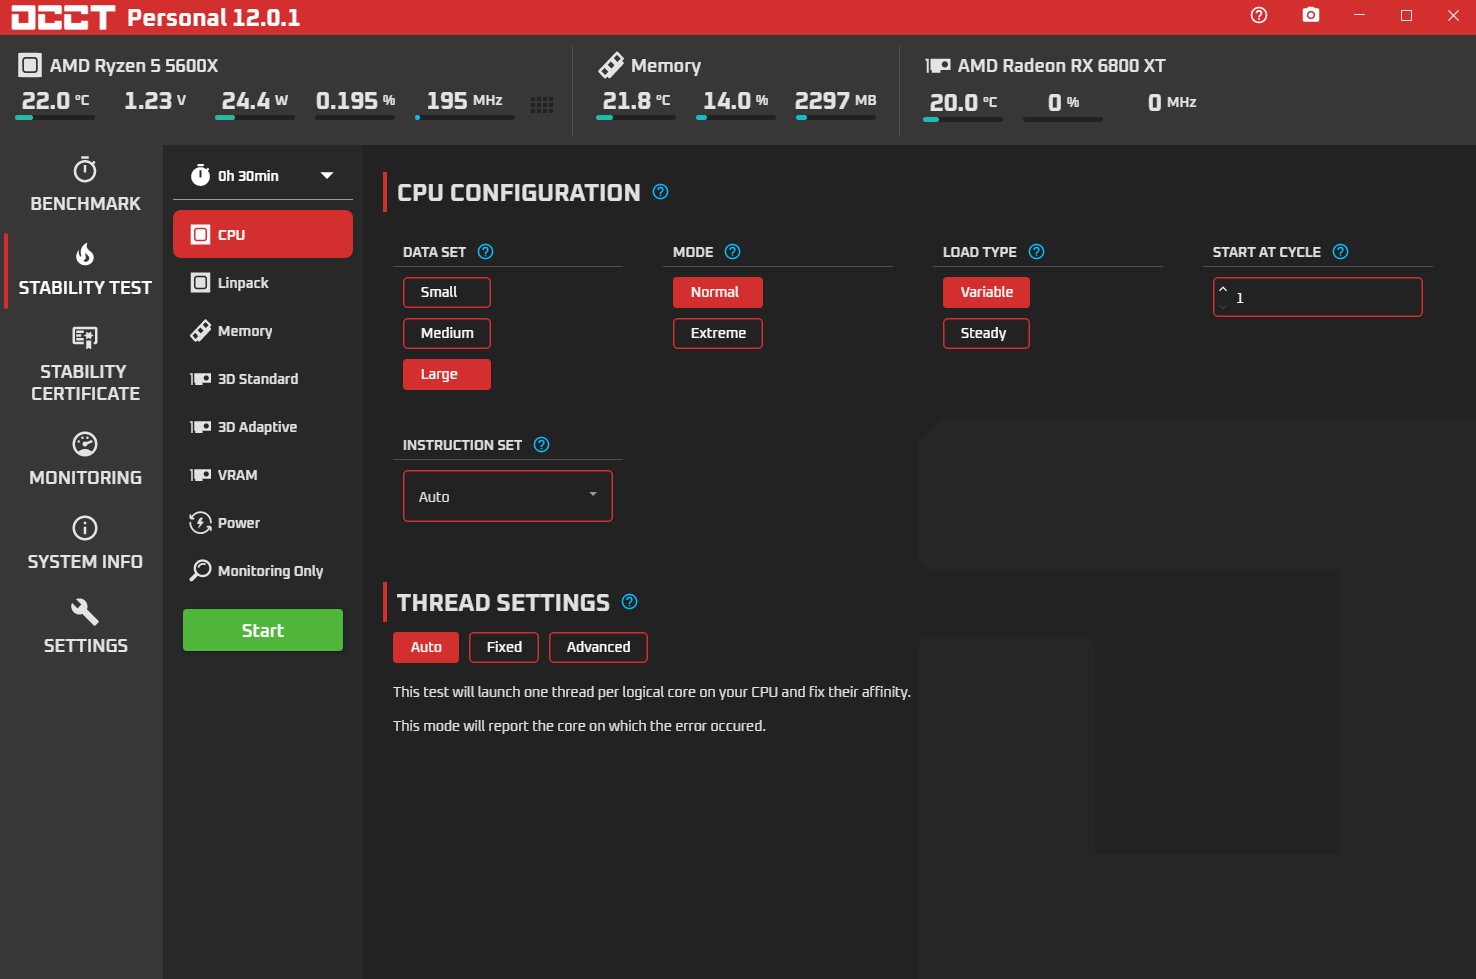Open the Settings section
This screenshot has width=1476, height=979.
pyautogui.click(x=85, y=628)
